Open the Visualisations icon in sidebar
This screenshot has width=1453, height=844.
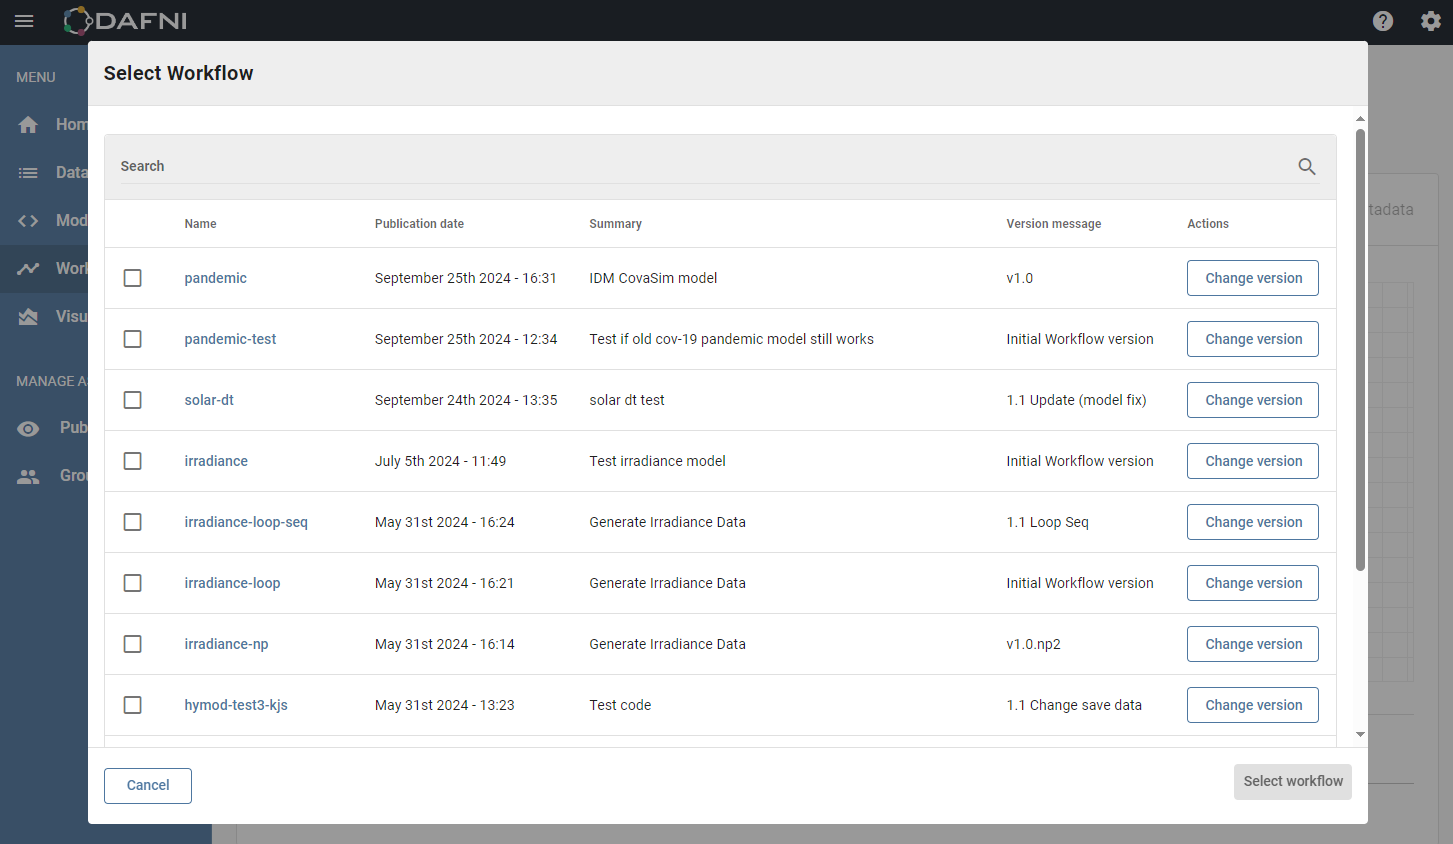pos(28,316)
